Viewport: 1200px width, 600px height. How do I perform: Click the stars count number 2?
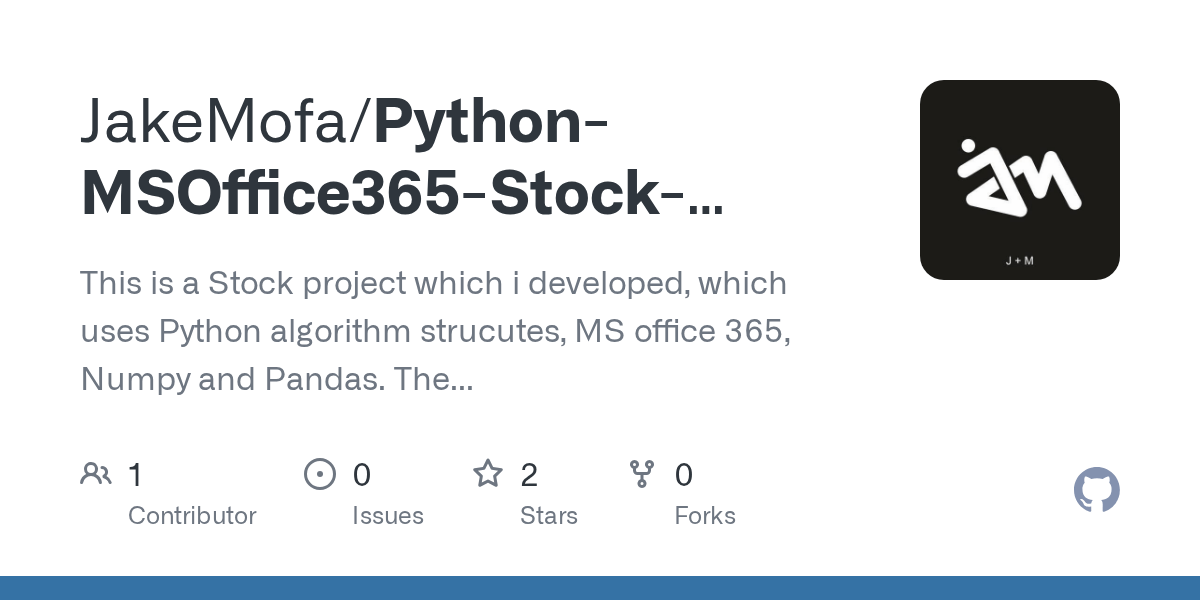[529, 474]
